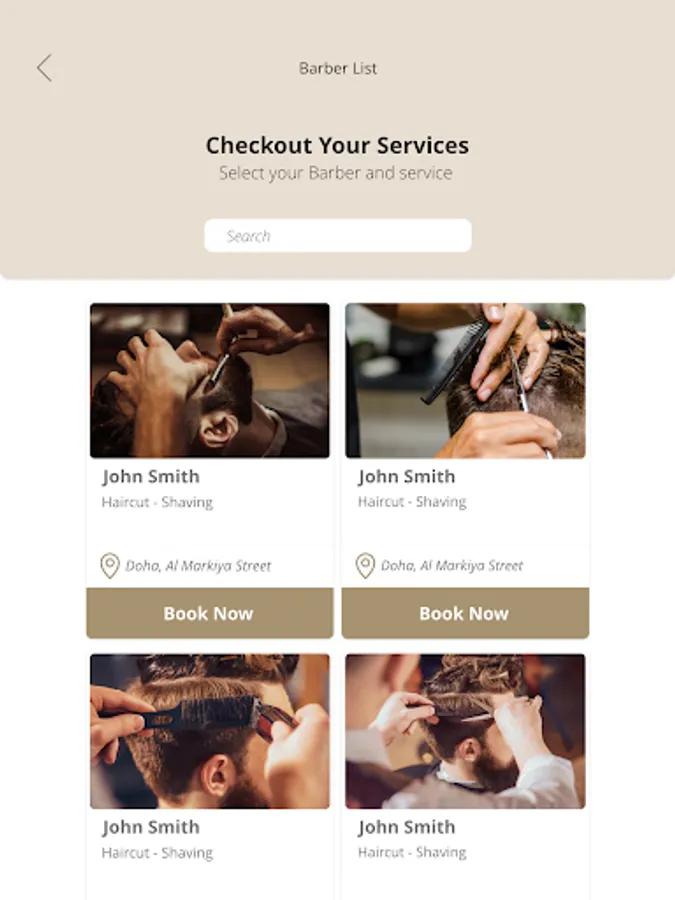Tap the Barber List page title
Image resolution: width=675 pixels, height=900 pixels.
[338, 68]
